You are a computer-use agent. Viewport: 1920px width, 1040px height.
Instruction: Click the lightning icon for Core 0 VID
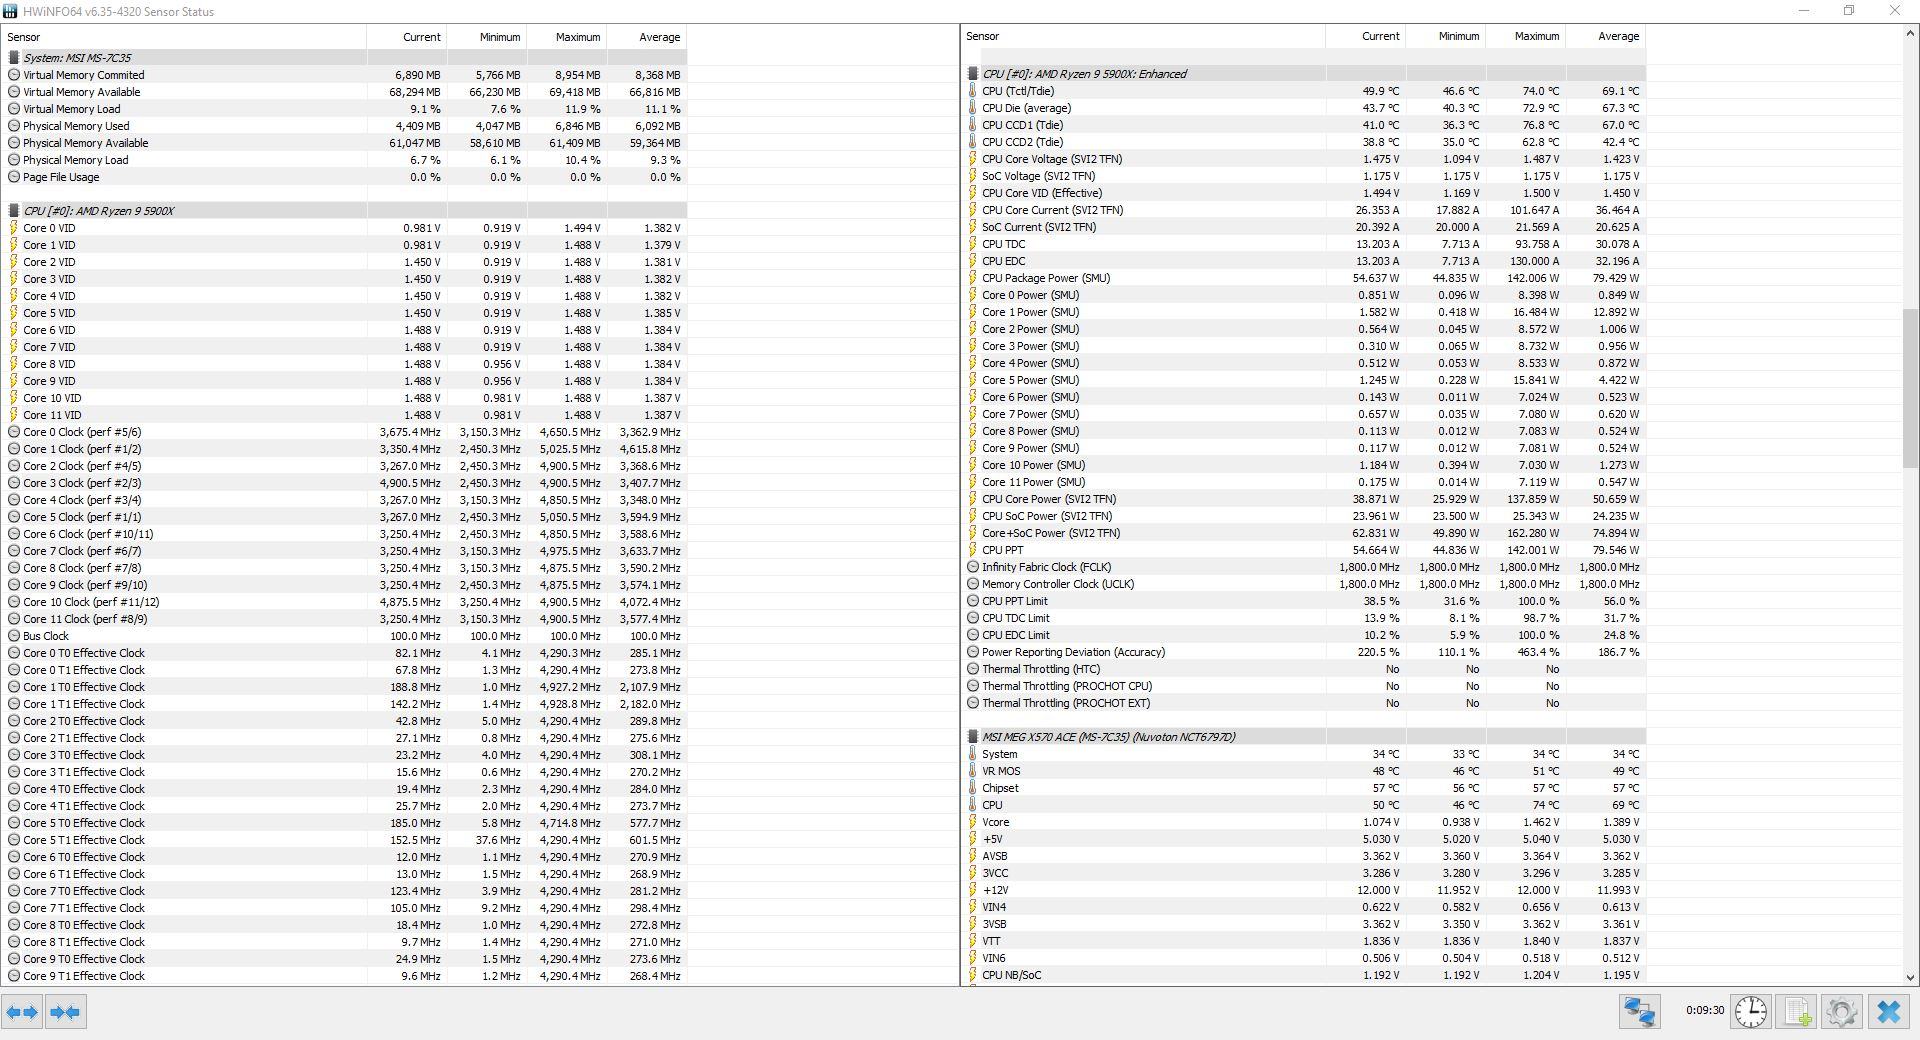[x=14, y=228]
